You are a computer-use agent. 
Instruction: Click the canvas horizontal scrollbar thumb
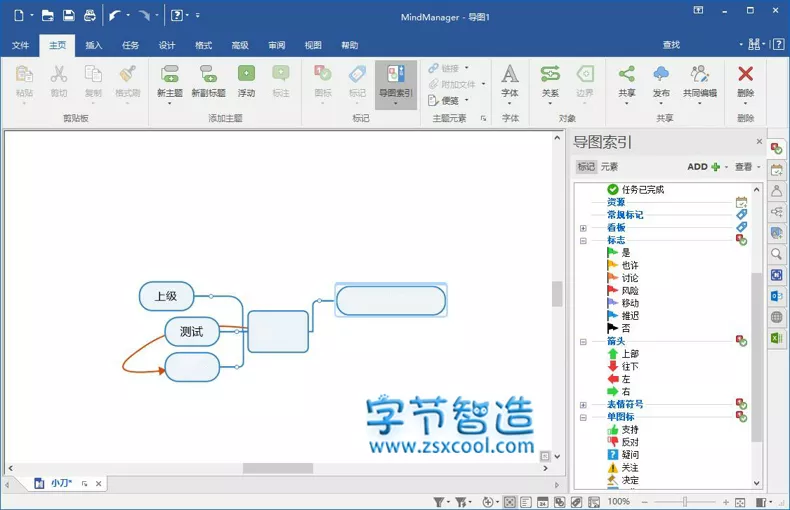278,468
